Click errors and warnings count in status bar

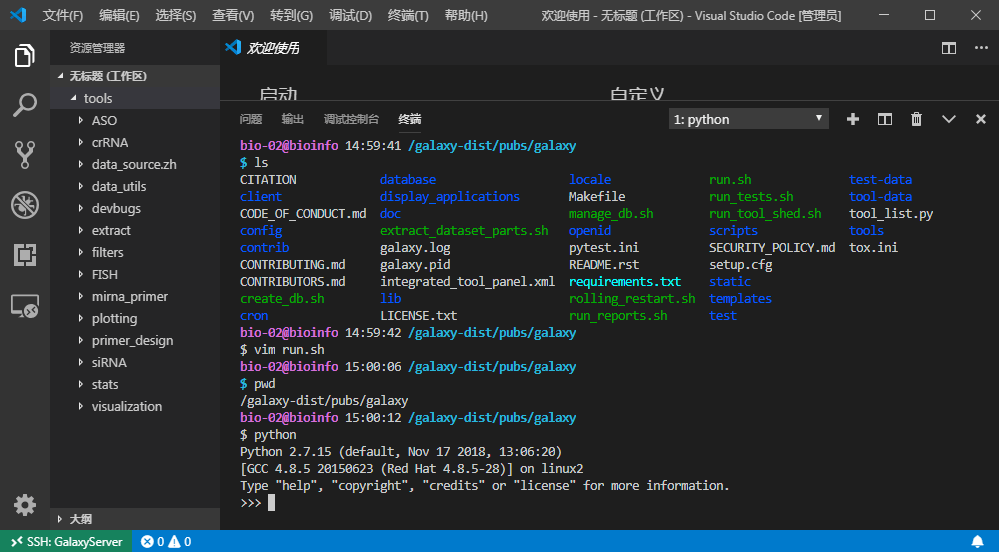pos(166,542)
